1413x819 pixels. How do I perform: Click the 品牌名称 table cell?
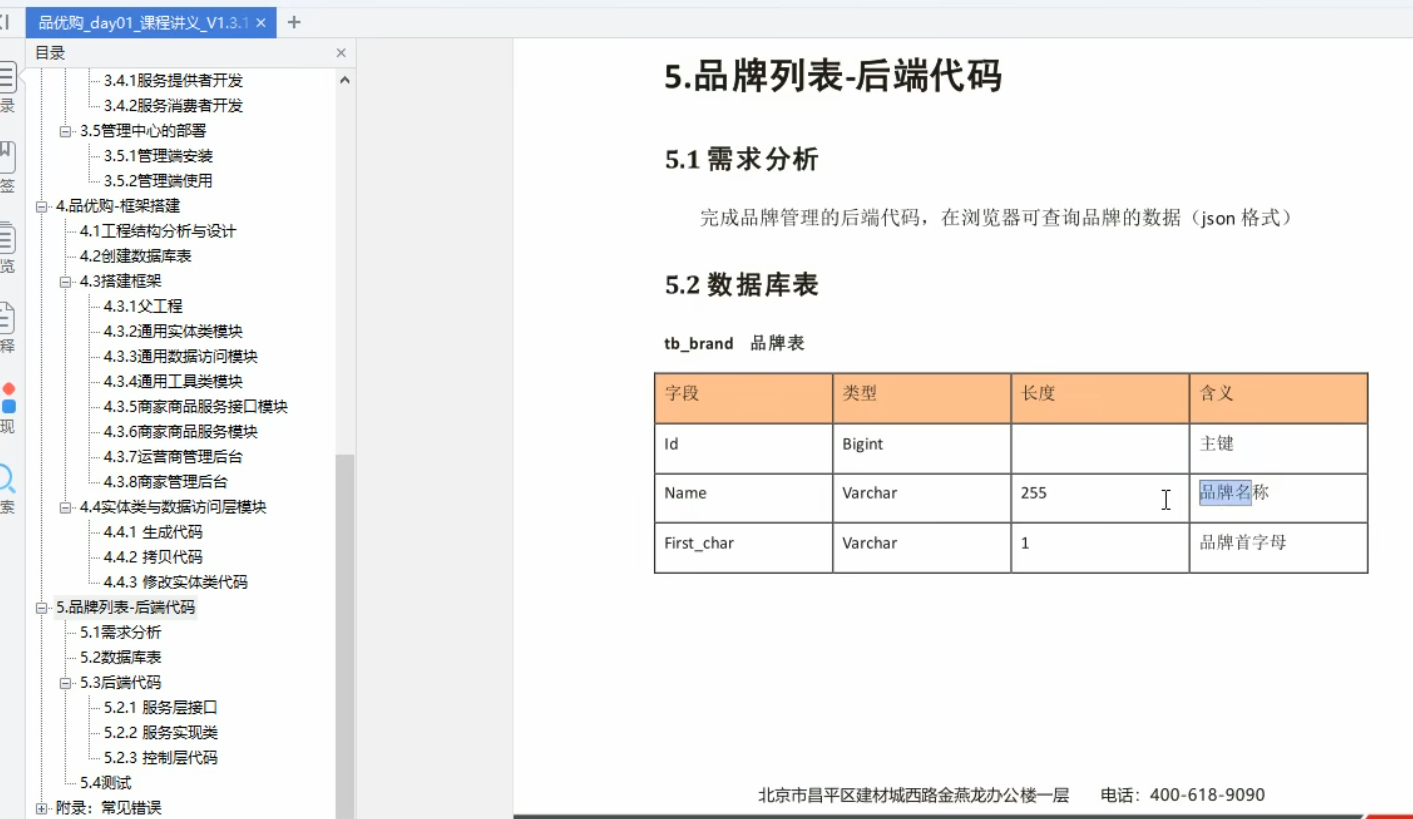click(x=1278, y=498)
